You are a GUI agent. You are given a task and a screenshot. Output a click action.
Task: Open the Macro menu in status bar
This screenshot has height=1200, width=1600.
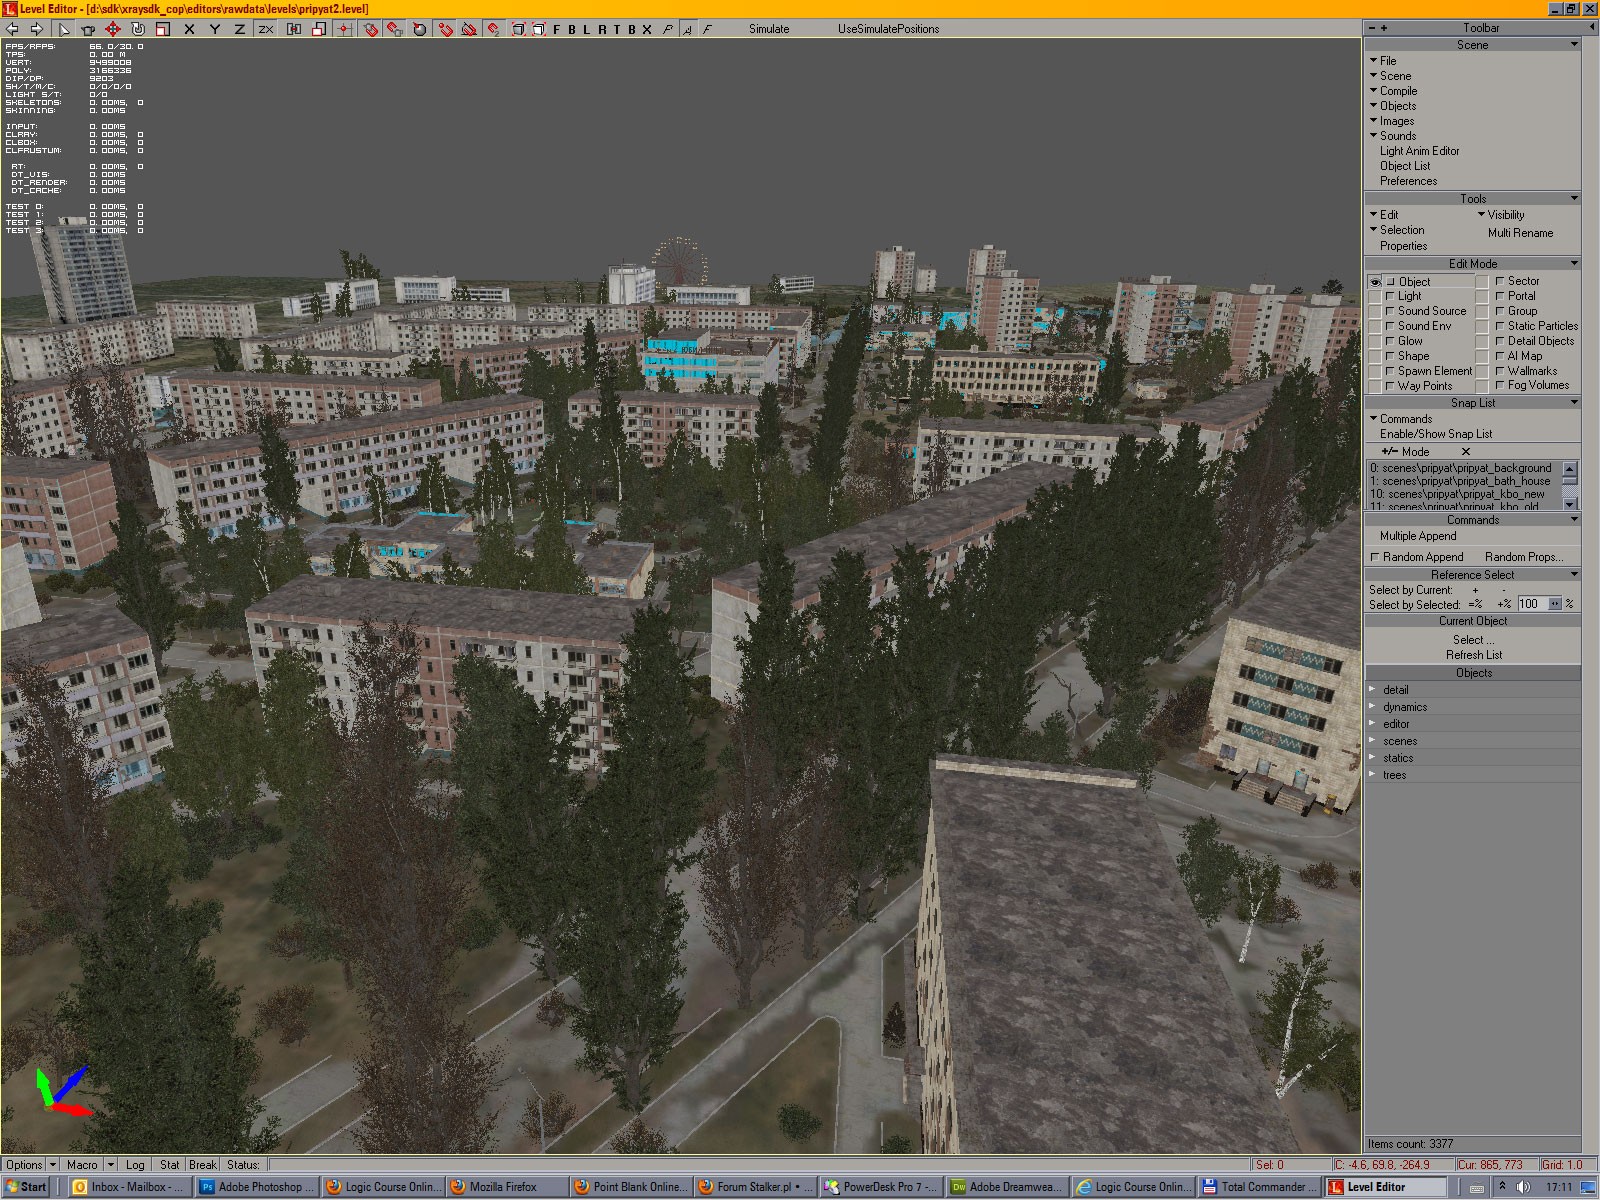82,1165
